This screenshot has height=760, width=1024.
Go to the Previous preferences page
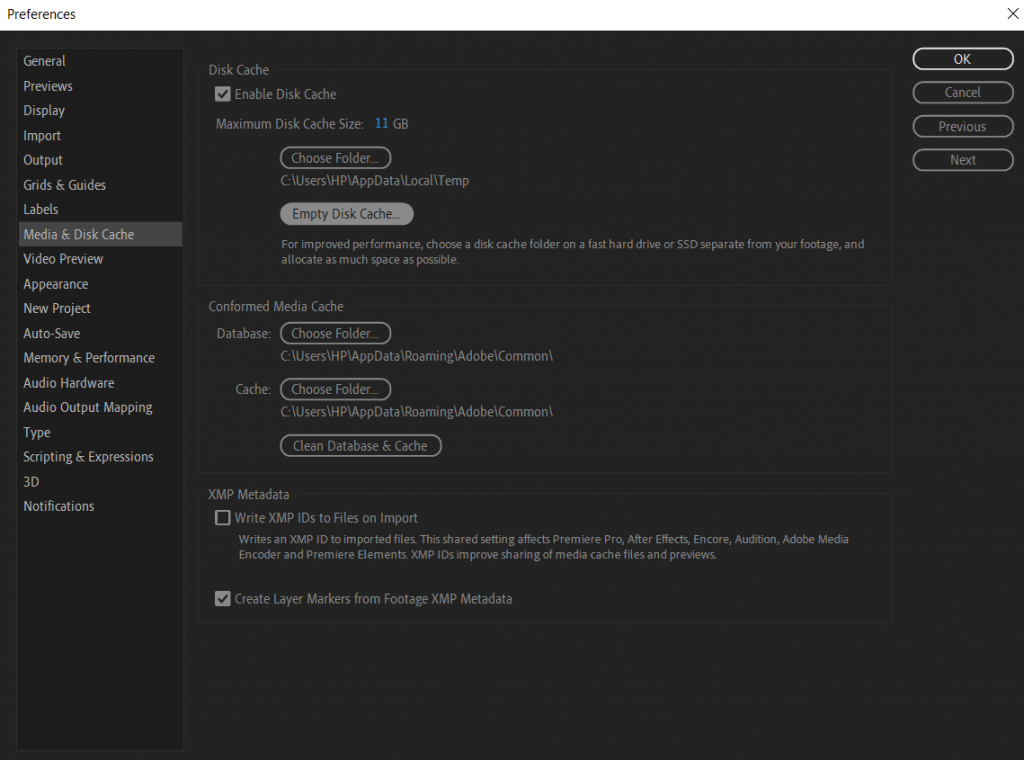tap(962, 127)
